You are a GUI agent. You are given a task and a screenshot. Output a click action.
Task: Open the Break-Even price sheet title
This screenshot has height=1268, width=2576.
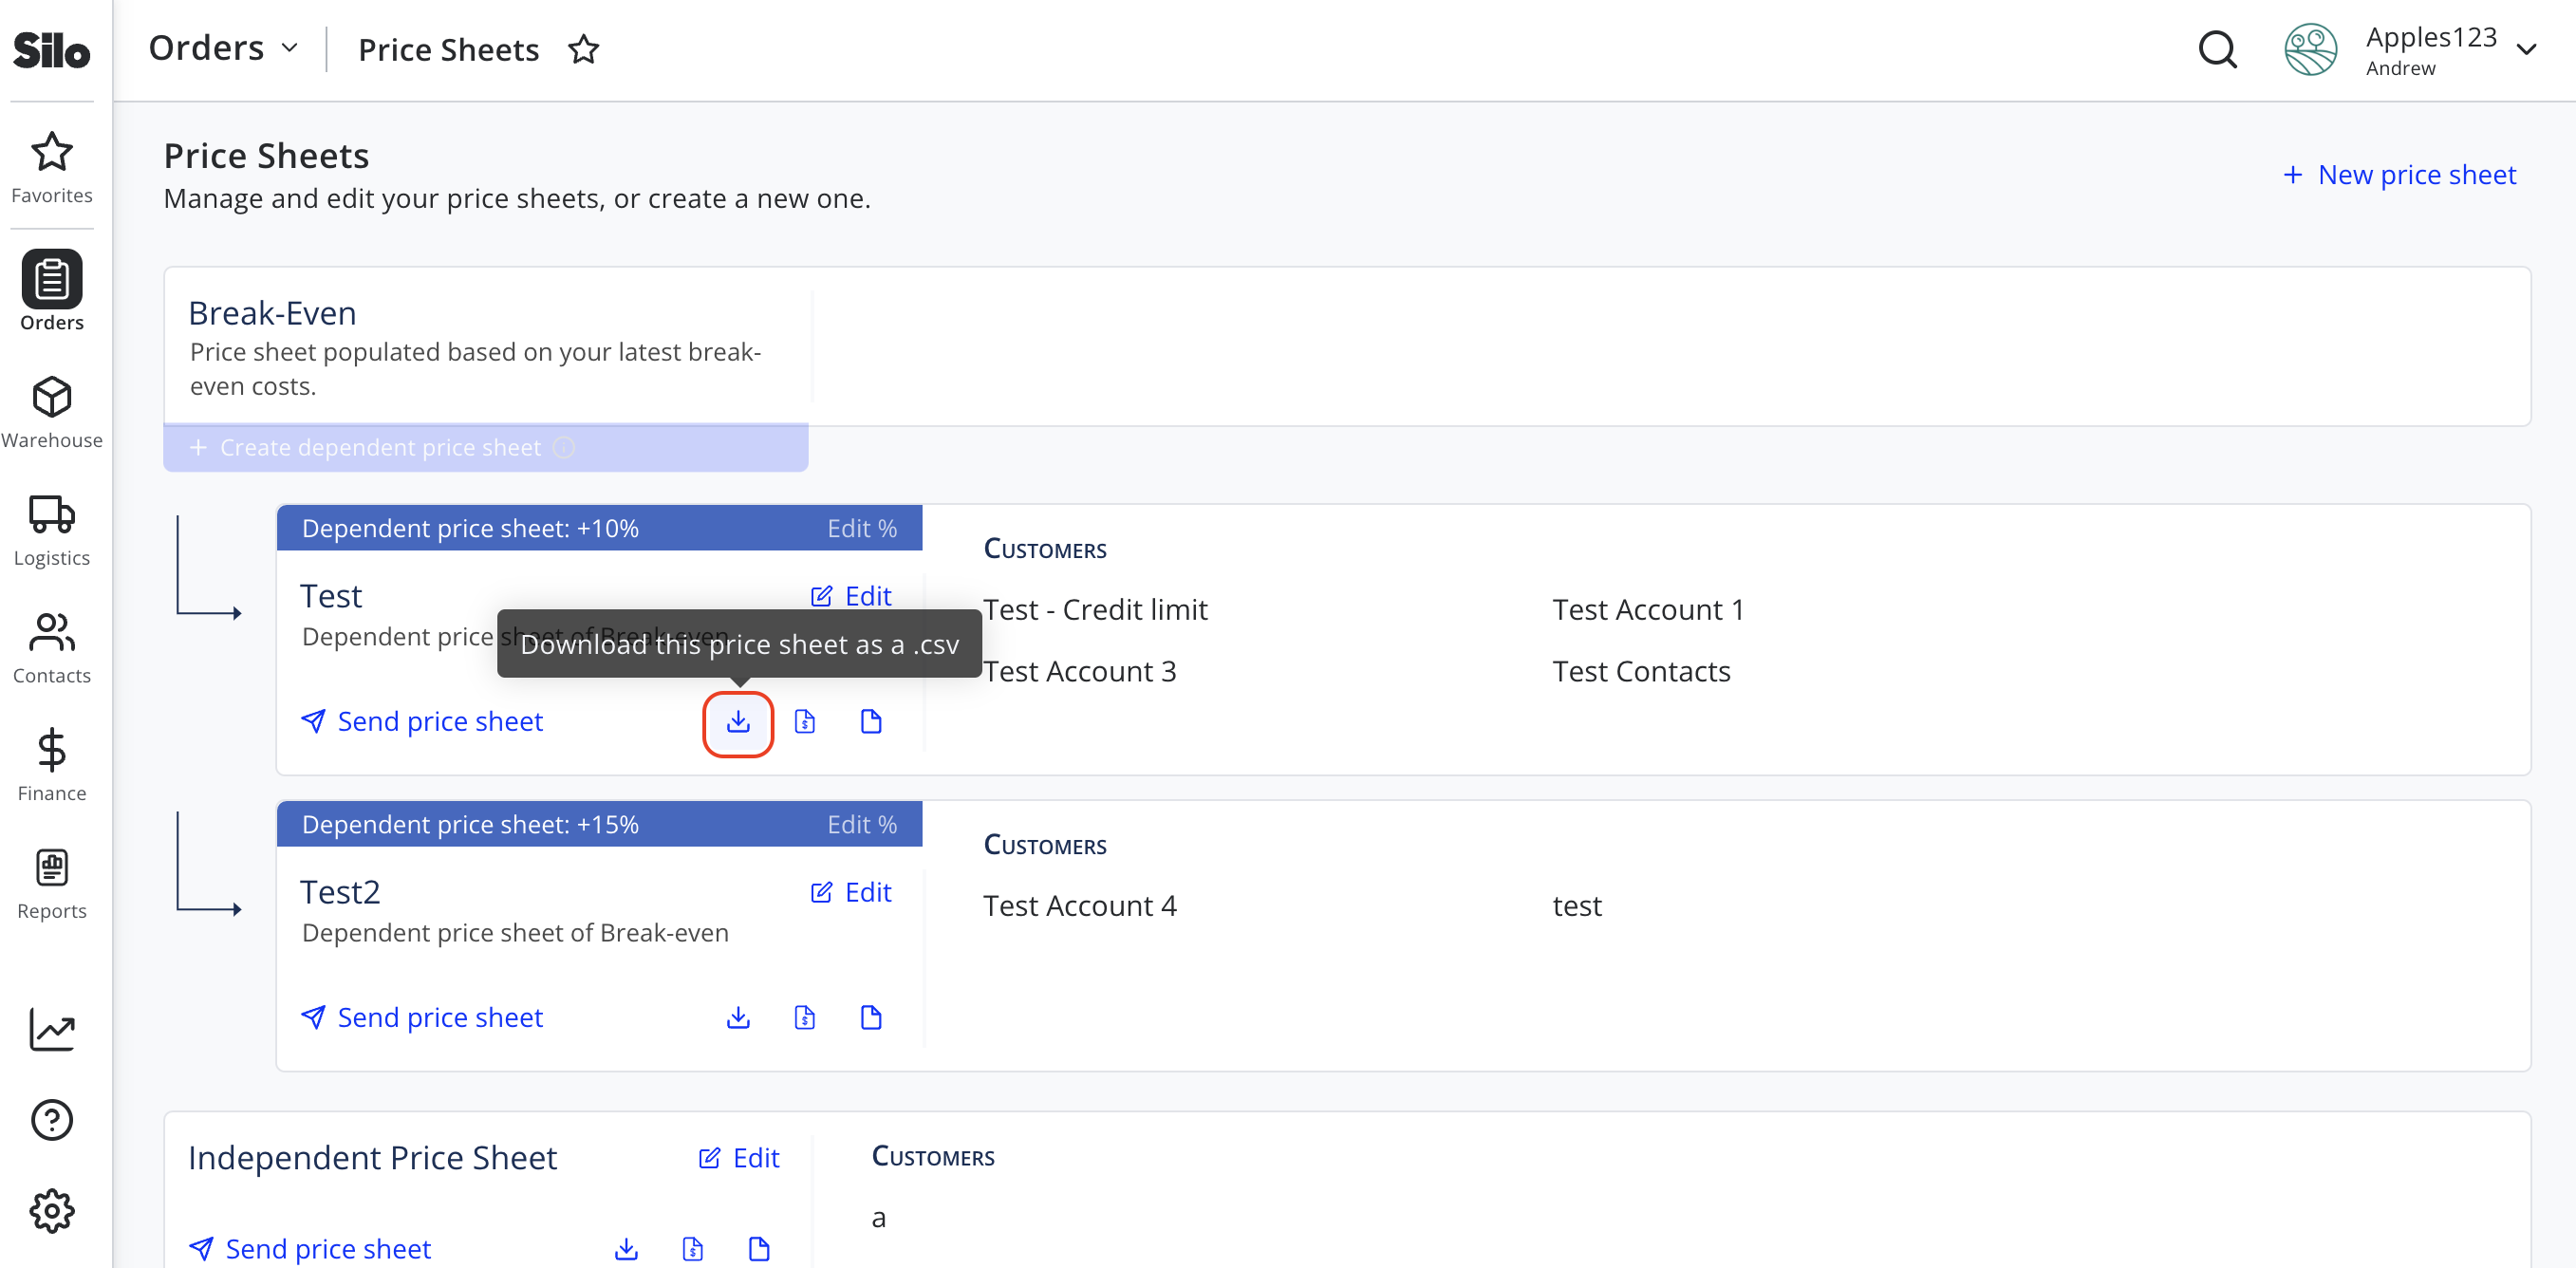pos(272,313)
